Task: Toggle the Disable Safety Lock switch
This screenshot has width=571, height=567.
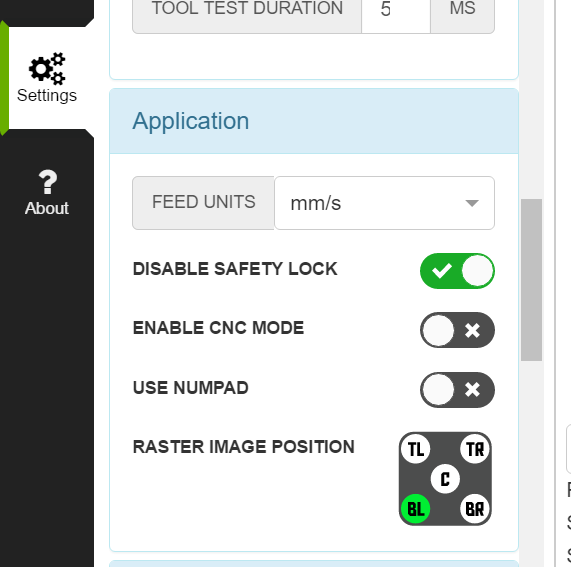Action: tap(457, 271)
